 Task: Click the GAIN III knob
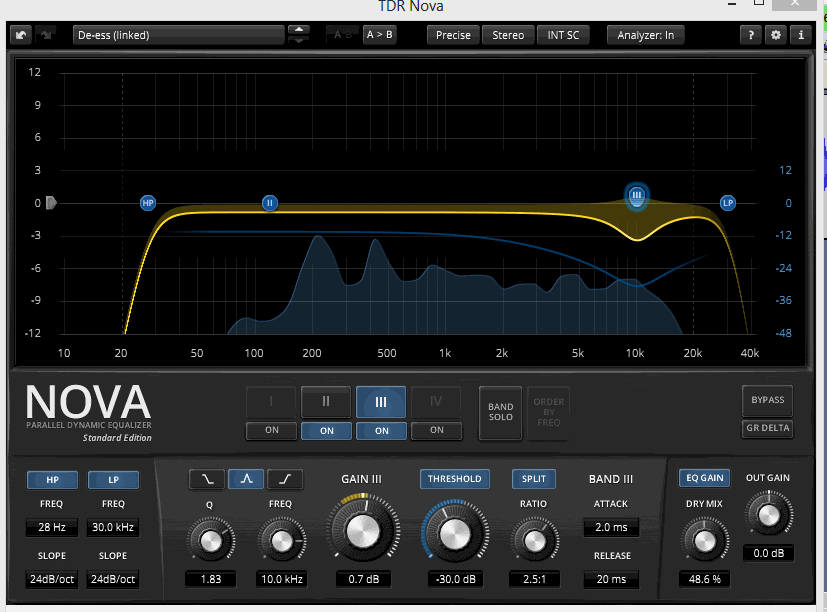click(363, 530)
